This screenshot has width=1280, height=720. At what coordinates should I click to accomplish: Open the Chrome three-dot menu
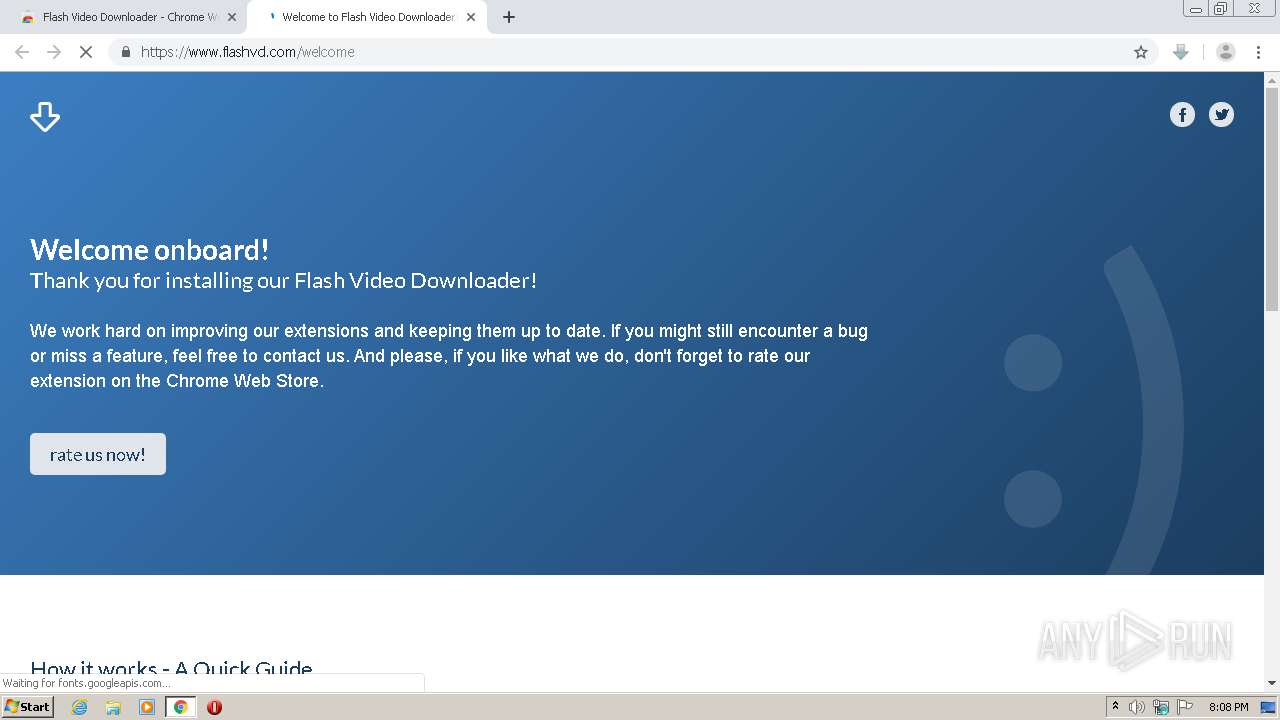[1258, 52]
